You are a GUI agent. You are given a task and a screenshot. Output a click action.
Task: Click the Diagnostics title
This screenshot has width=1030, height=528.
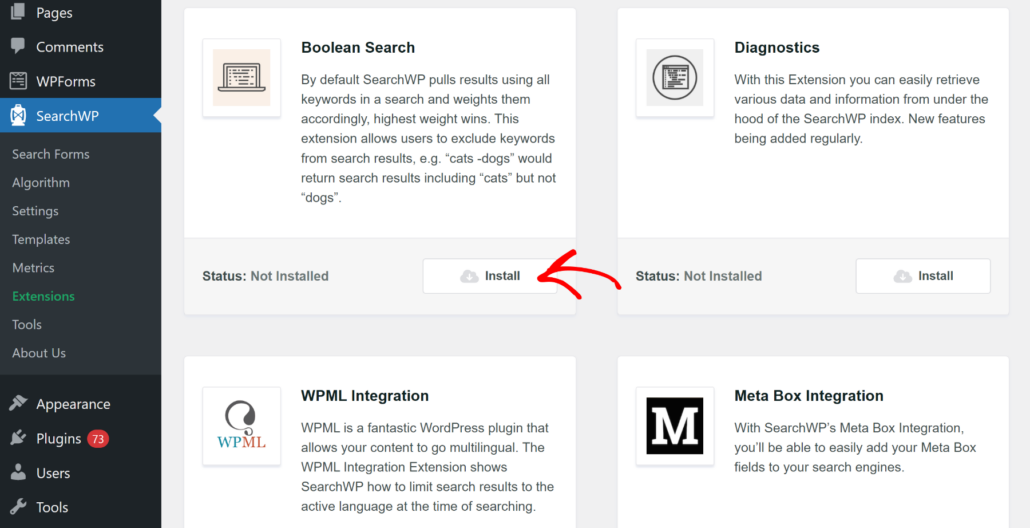(777, 47)
